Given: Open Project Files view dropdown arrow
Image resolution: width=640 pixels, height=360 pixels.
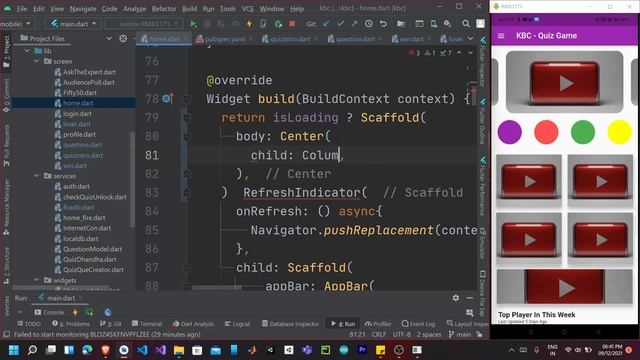Looking at the screenshot, I should tap(109, 38).
